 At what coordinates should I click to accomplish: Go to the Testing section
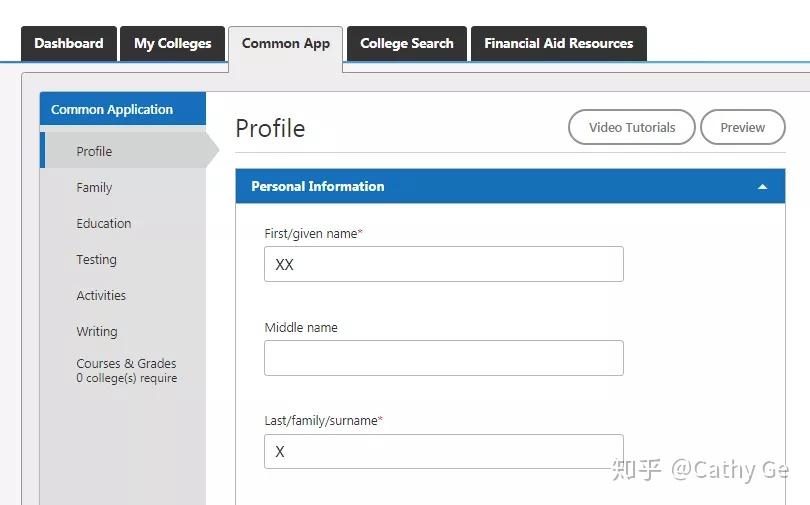(97, 259)
